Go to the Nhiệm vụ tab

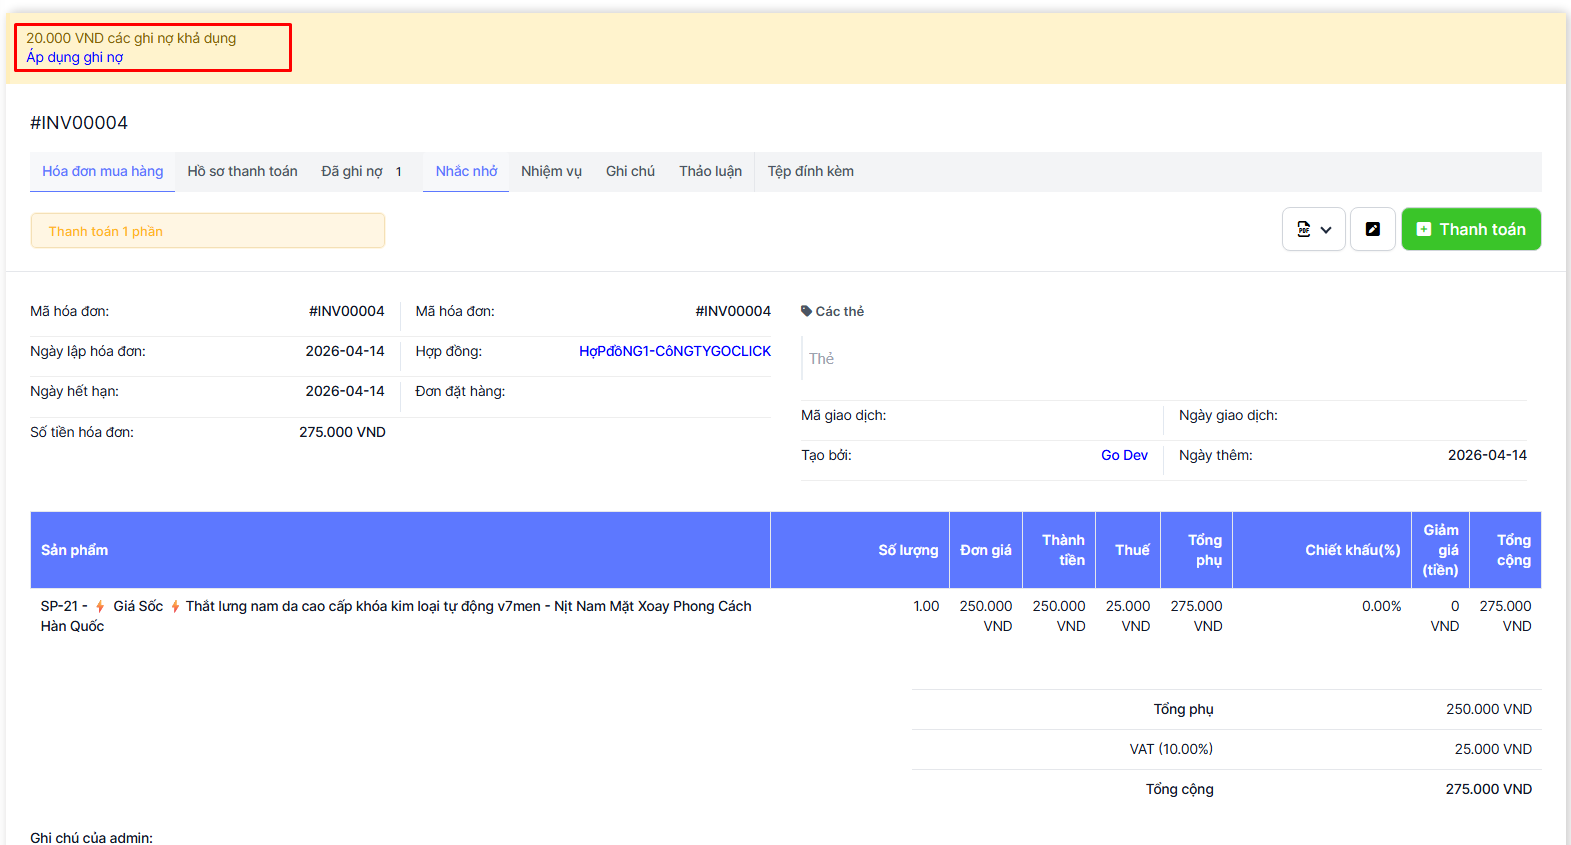551,171
